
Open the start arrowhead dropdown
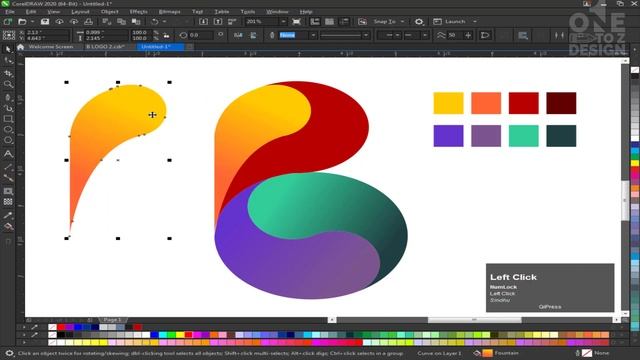click(389, 35)
